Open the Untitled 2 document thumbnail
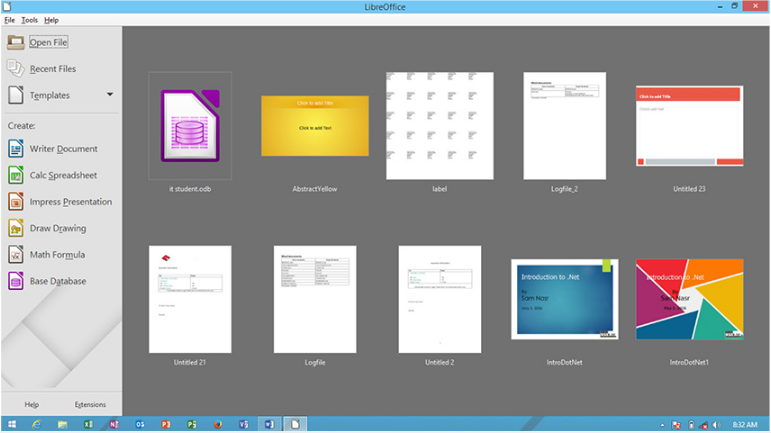Screen dimensions: 771x433 (440, 299)
